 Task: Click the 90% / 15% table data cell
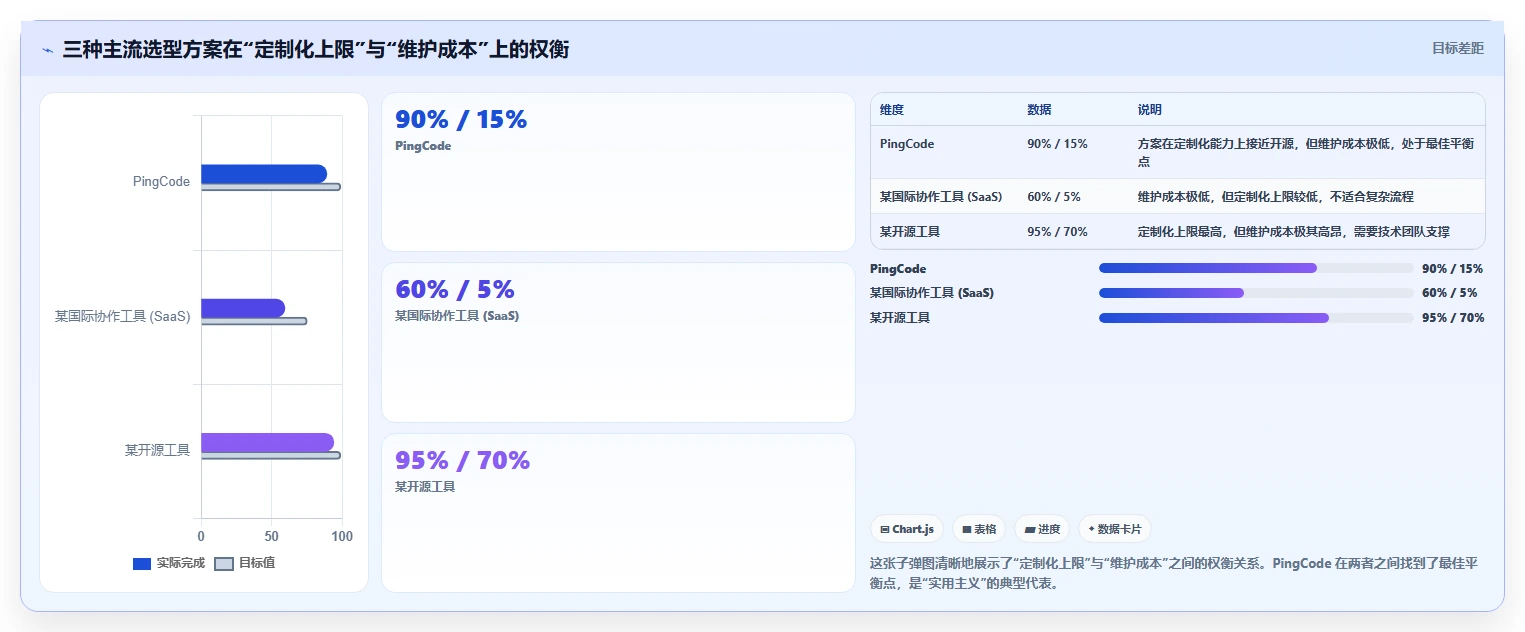[1057, 144]
